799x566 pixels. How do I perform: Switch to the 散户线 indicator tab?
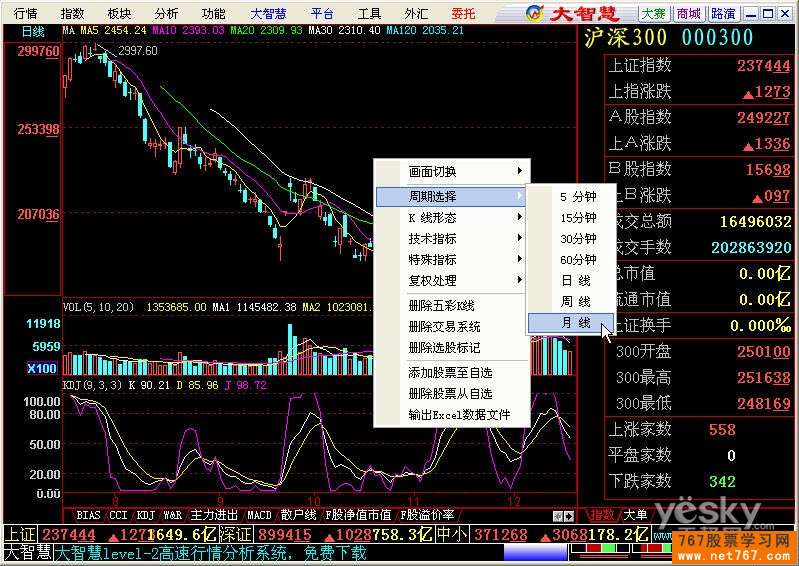point(299,515)
